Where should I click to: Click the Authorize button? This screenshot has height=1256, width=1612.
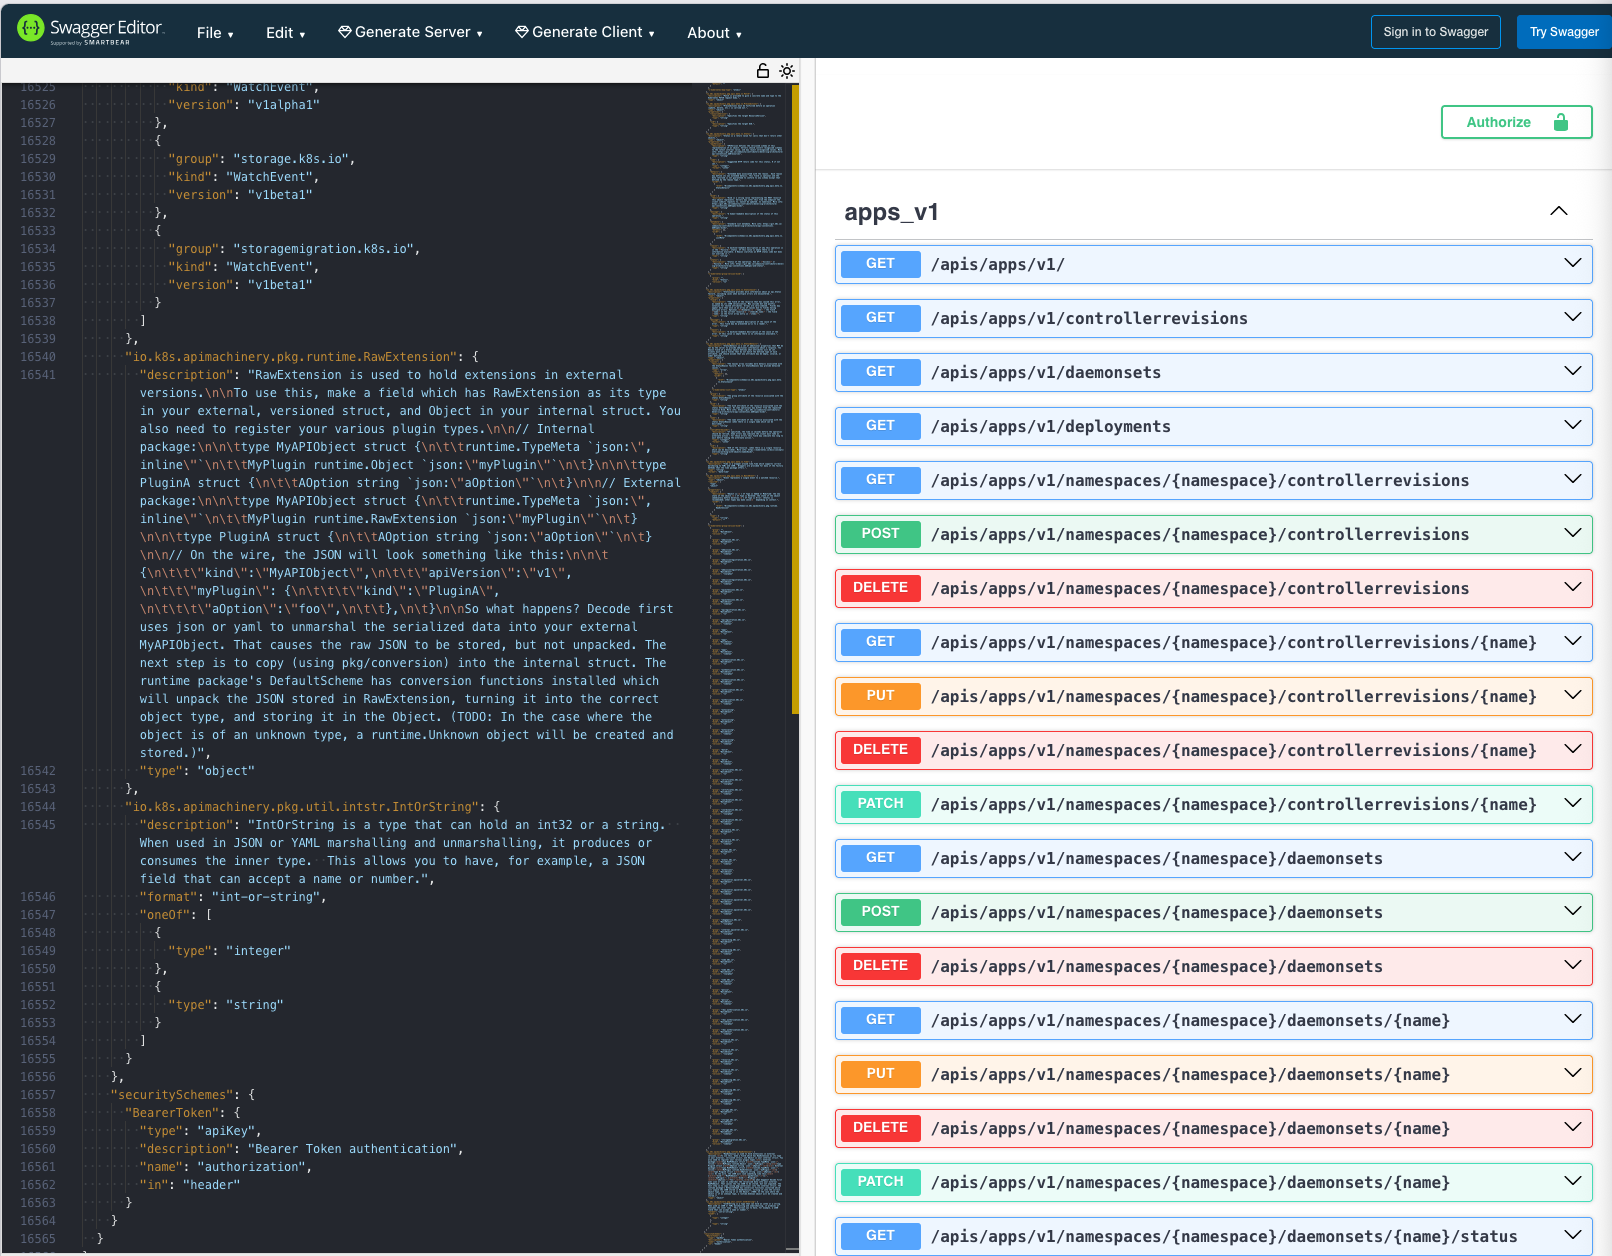pos(1498,122)
